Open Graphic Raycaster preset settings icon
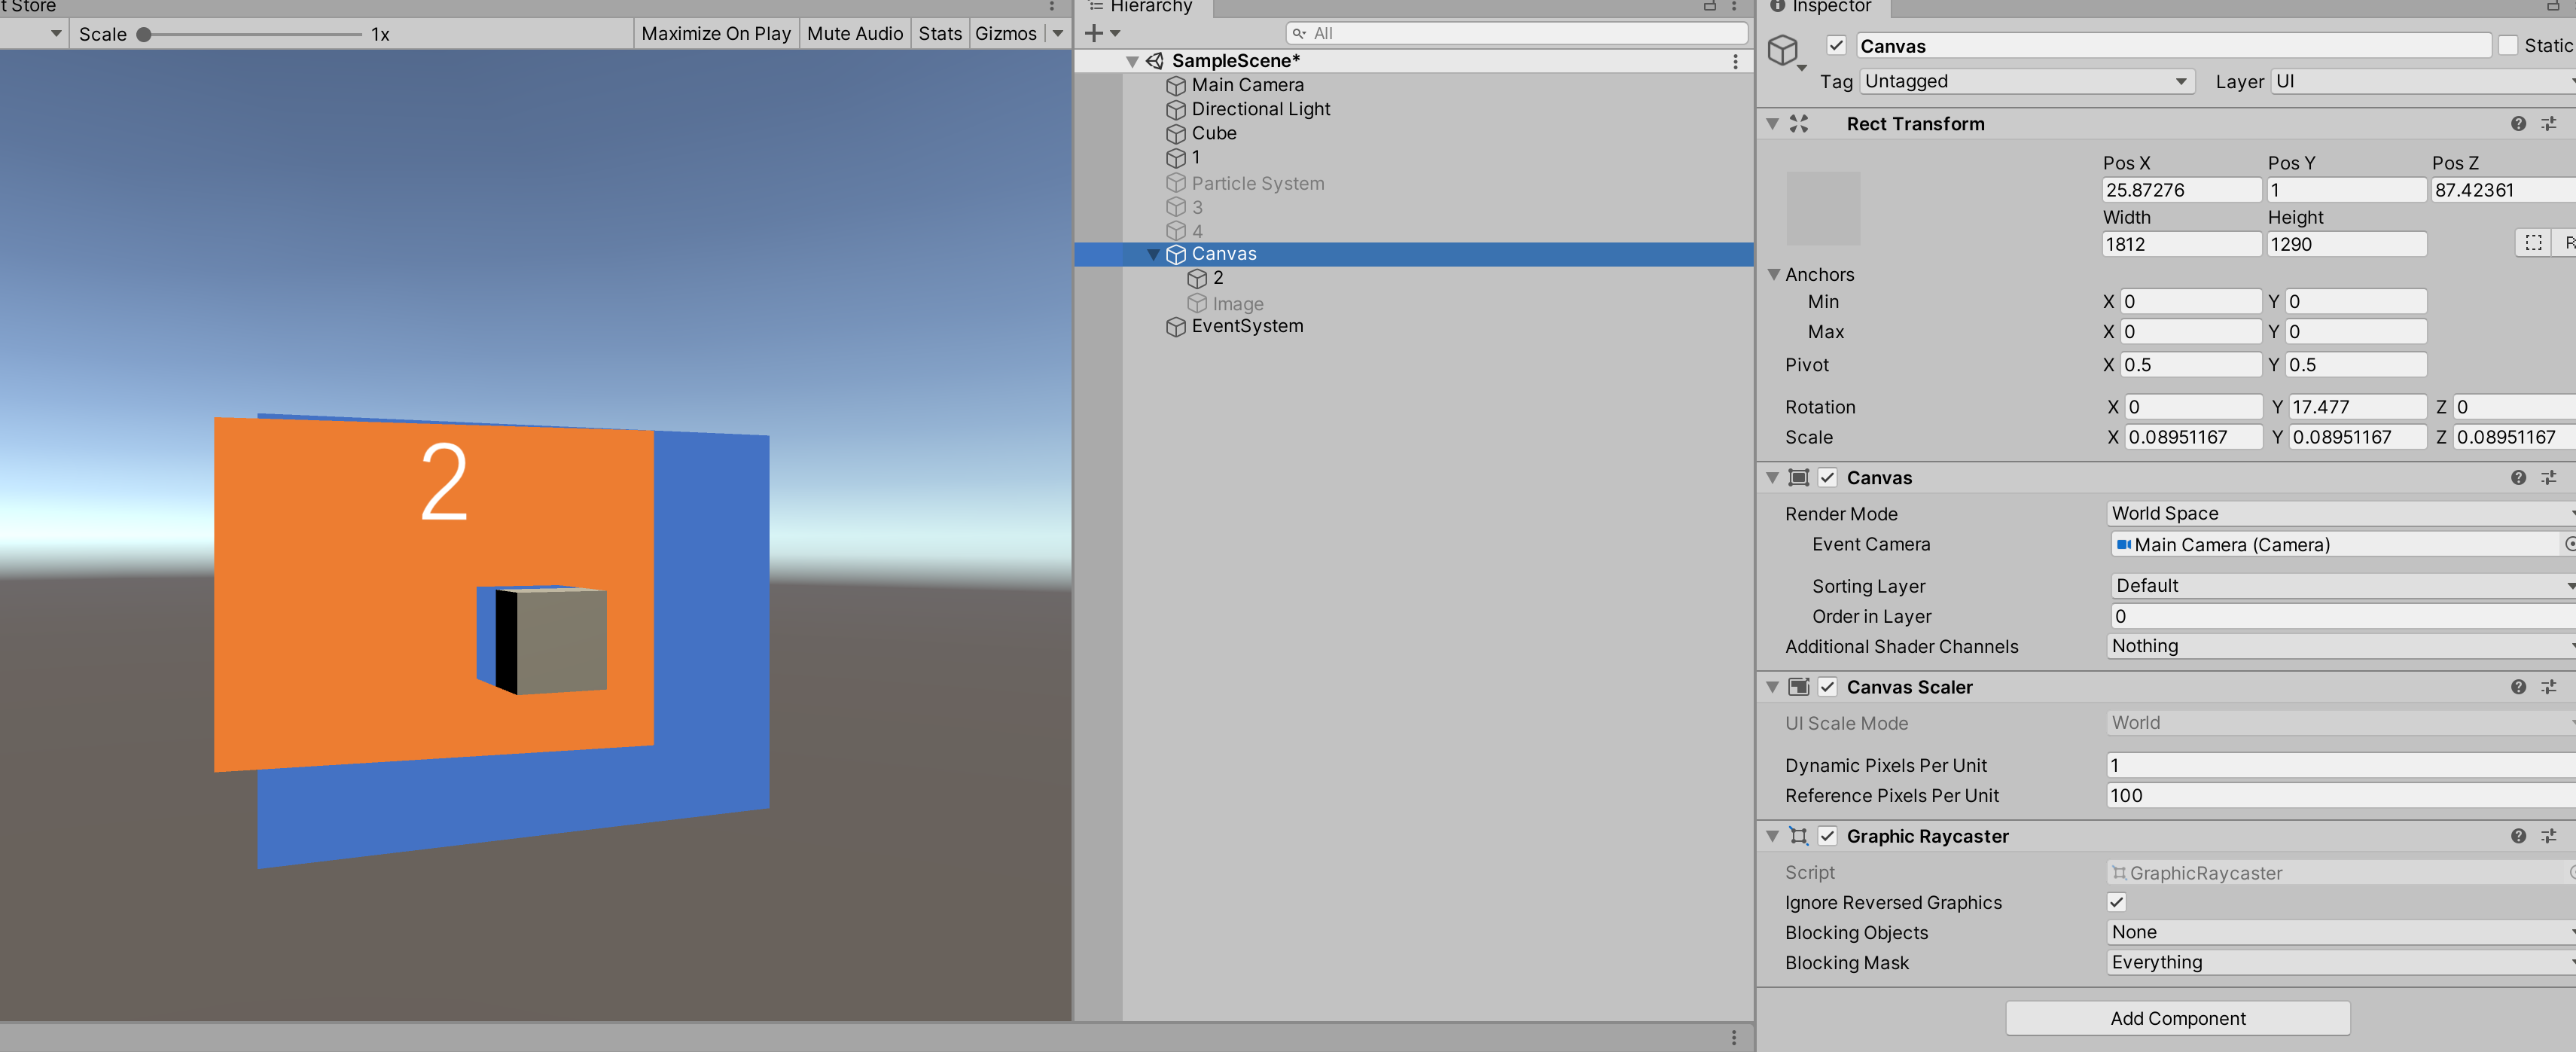2576x1052 pixels. (x=2548, y=836)
